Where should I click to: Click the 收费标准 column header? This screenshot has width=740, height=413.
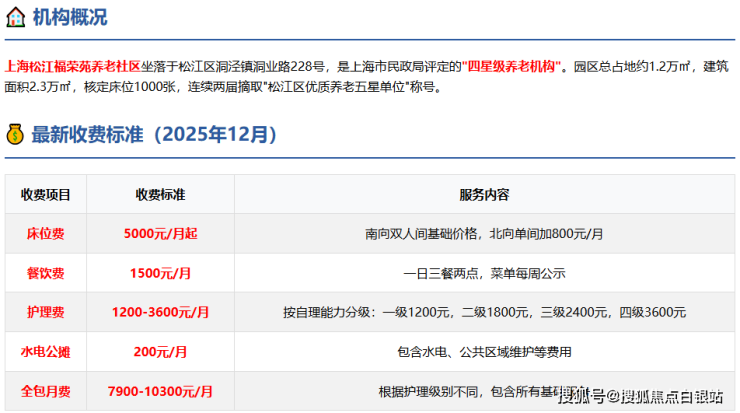(160, 194)
